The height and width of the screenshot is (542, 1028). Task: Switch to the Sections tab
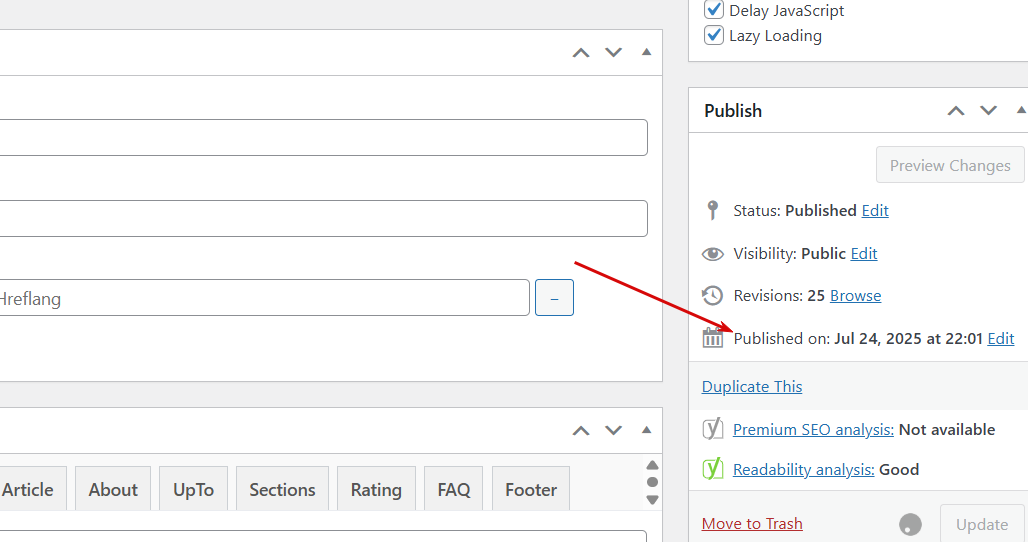[282, 489]
